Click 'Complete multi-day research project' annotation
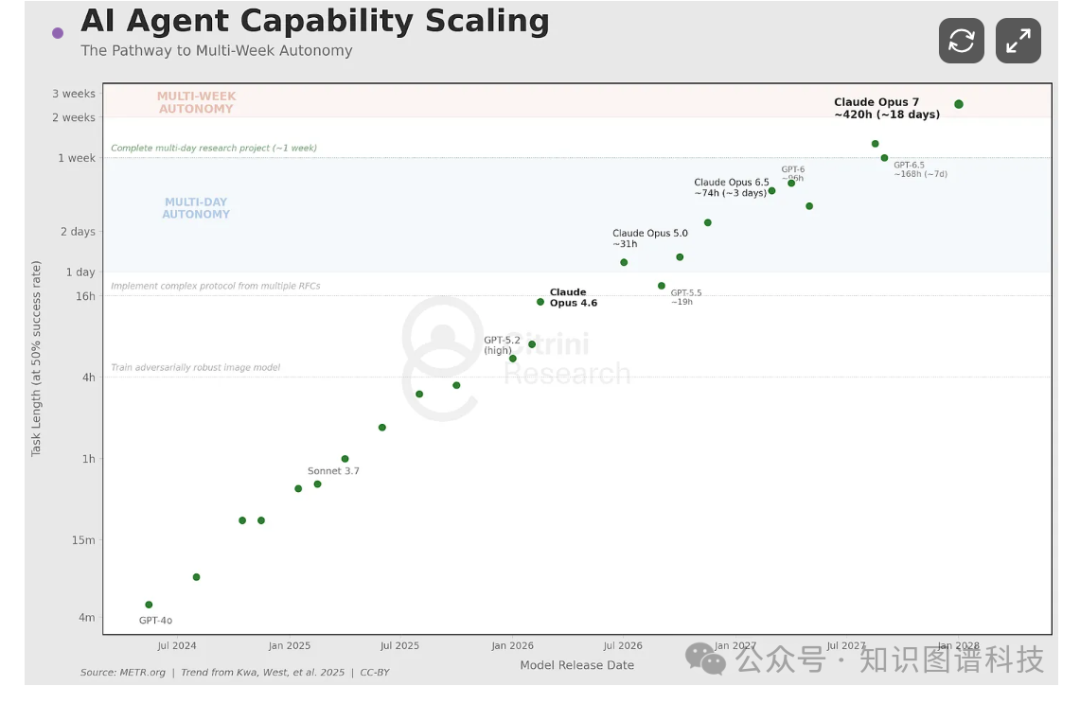Screen dimensions: 1080x703 pos(214,148)
